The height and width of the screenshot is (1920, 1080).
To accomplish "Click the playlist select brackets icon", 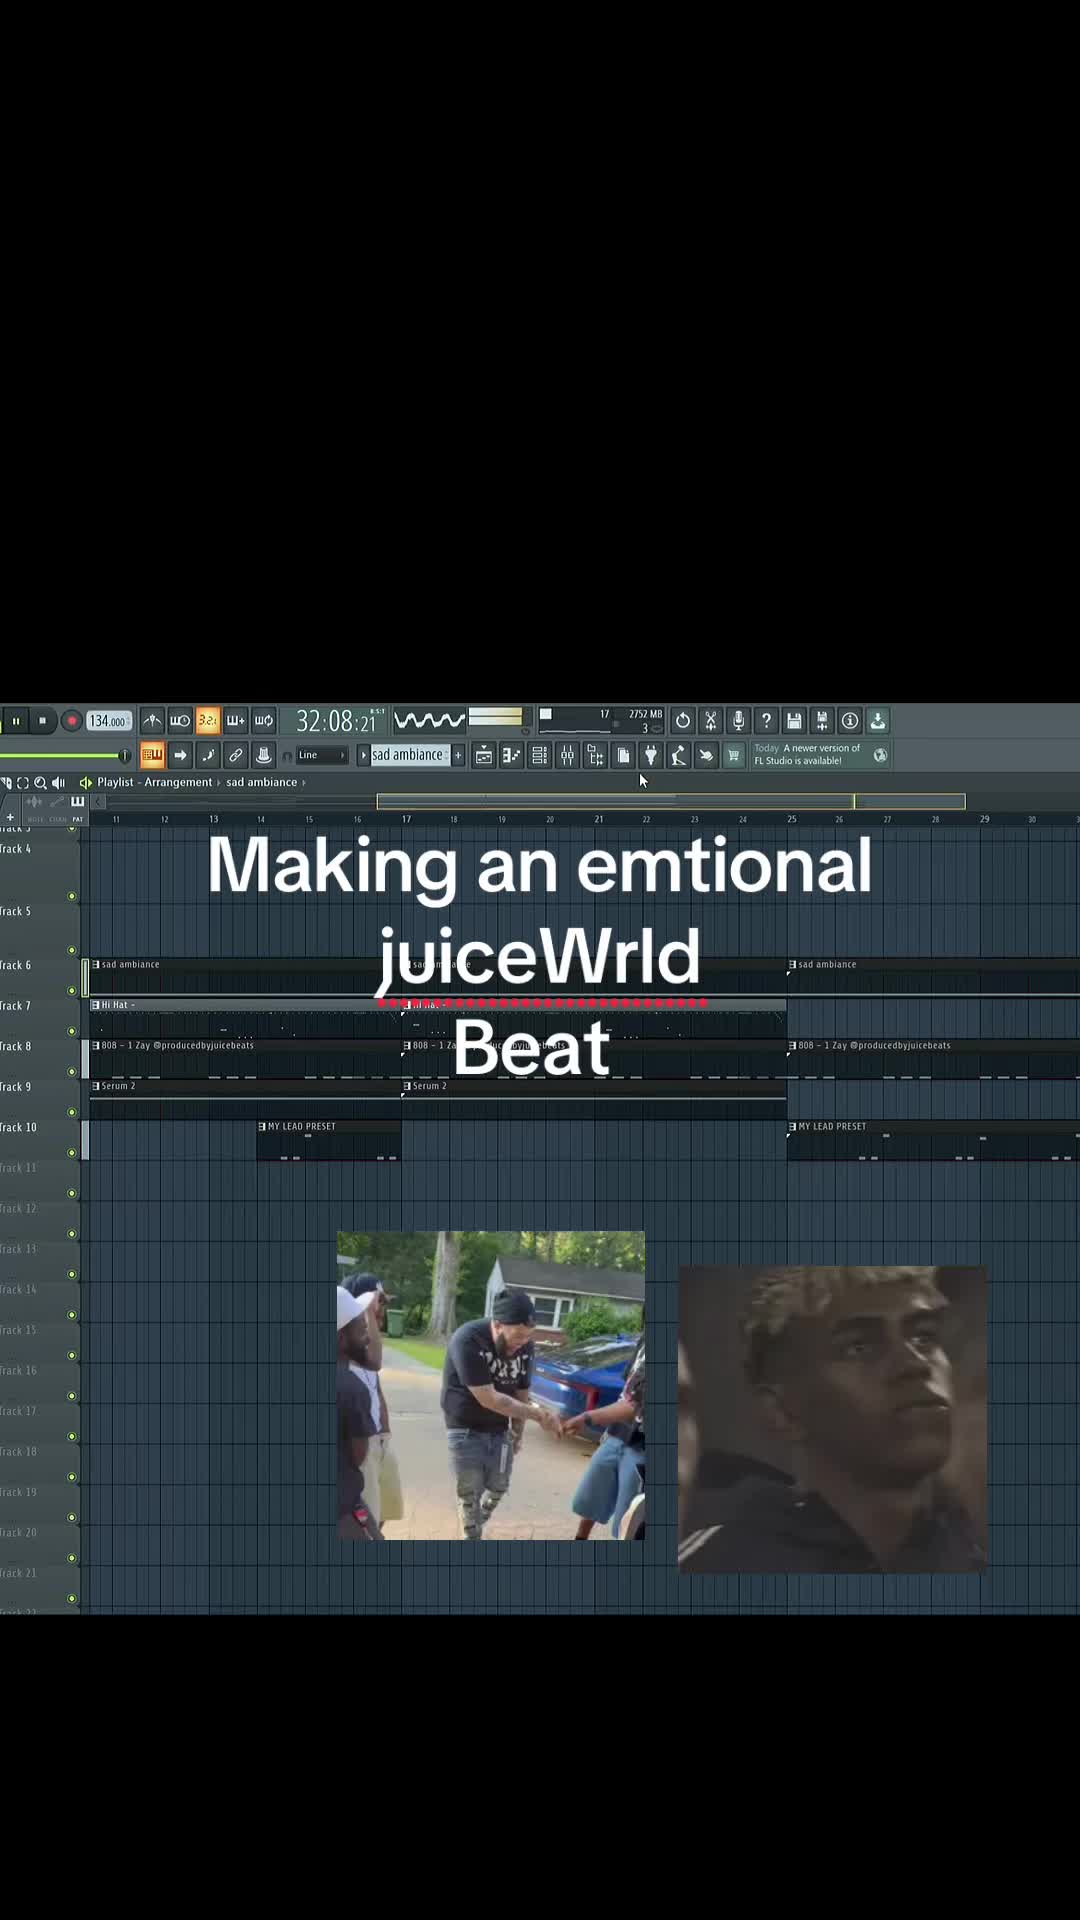I will (23, 782).
